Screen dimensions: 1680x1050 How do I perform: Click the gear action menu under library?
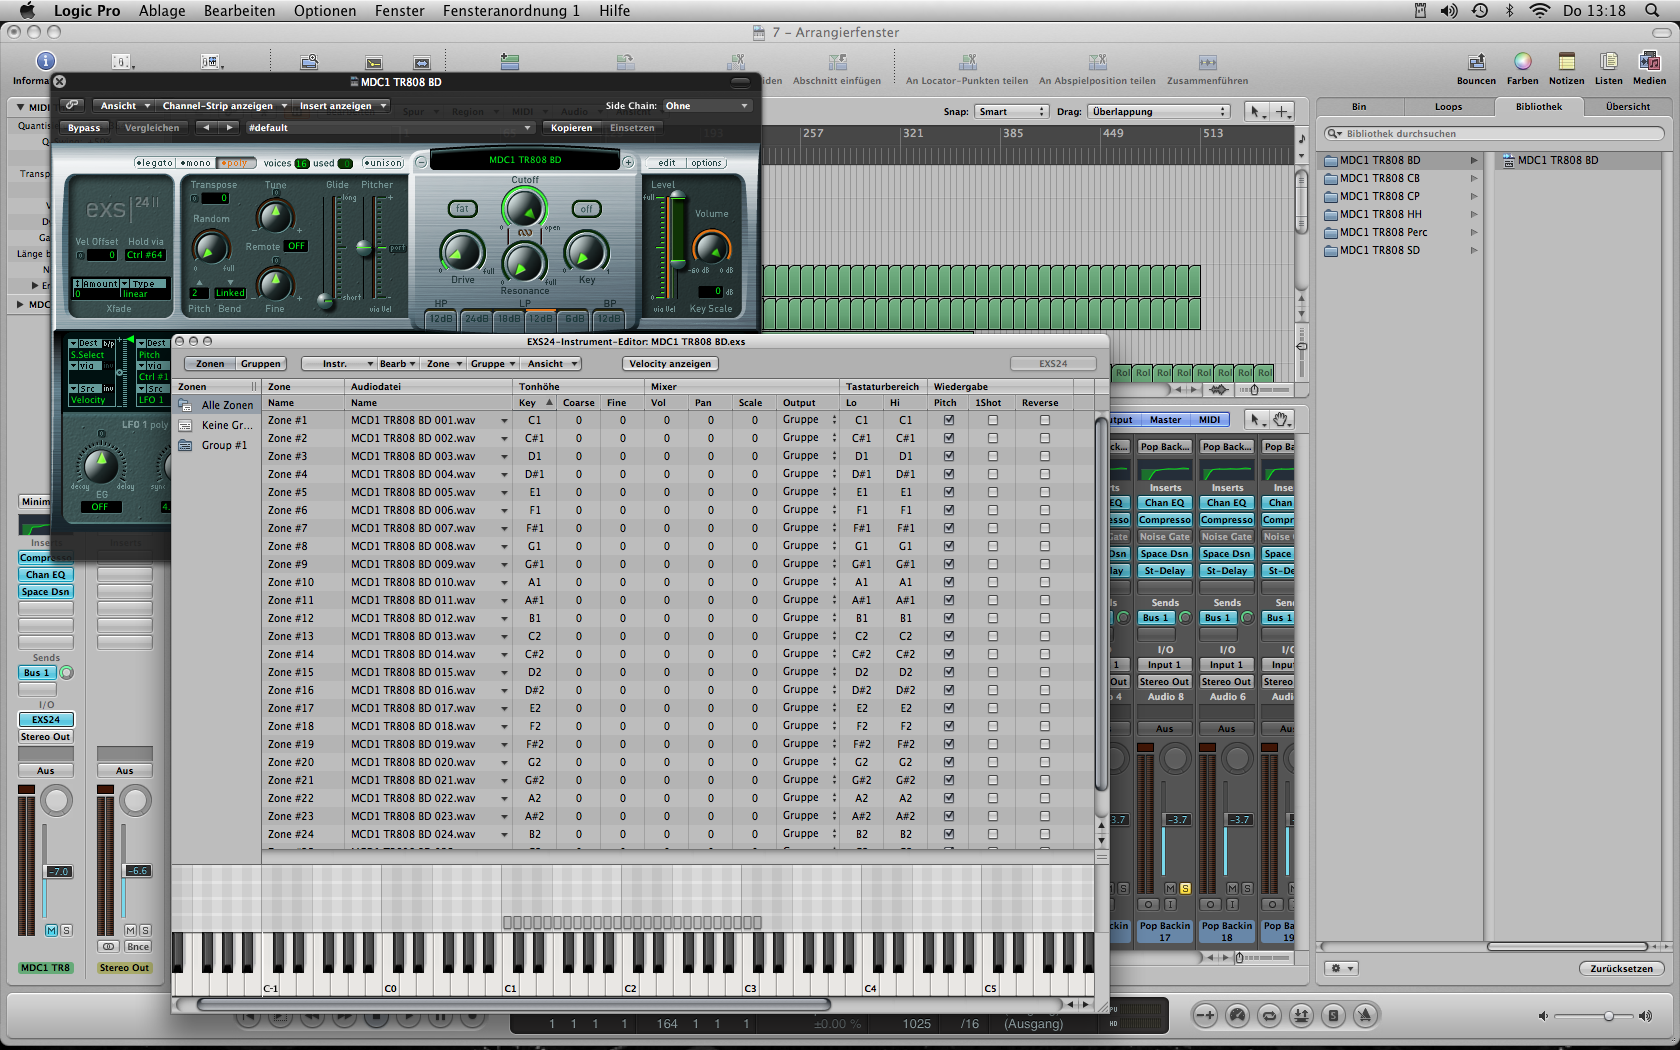pyautogui.click(x=1341, y=968)
